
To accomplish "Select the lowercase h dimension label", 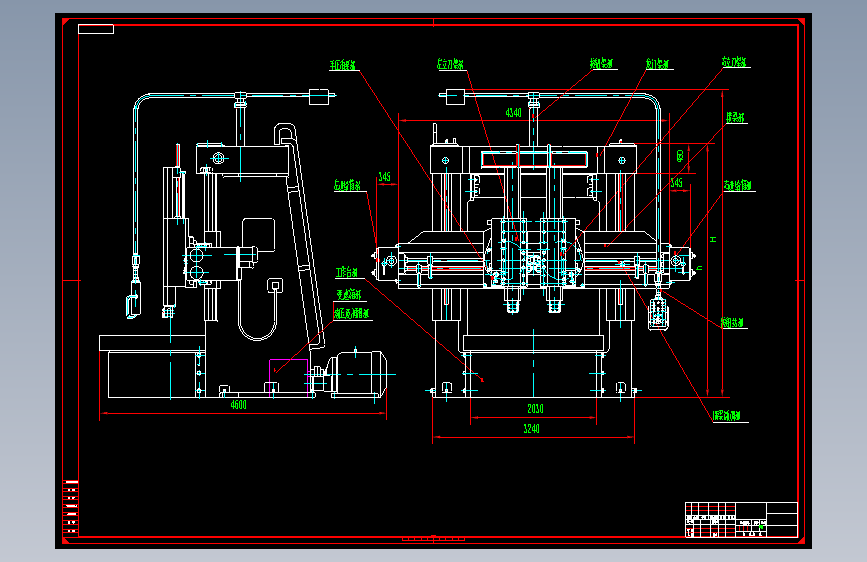I will 699,268.
